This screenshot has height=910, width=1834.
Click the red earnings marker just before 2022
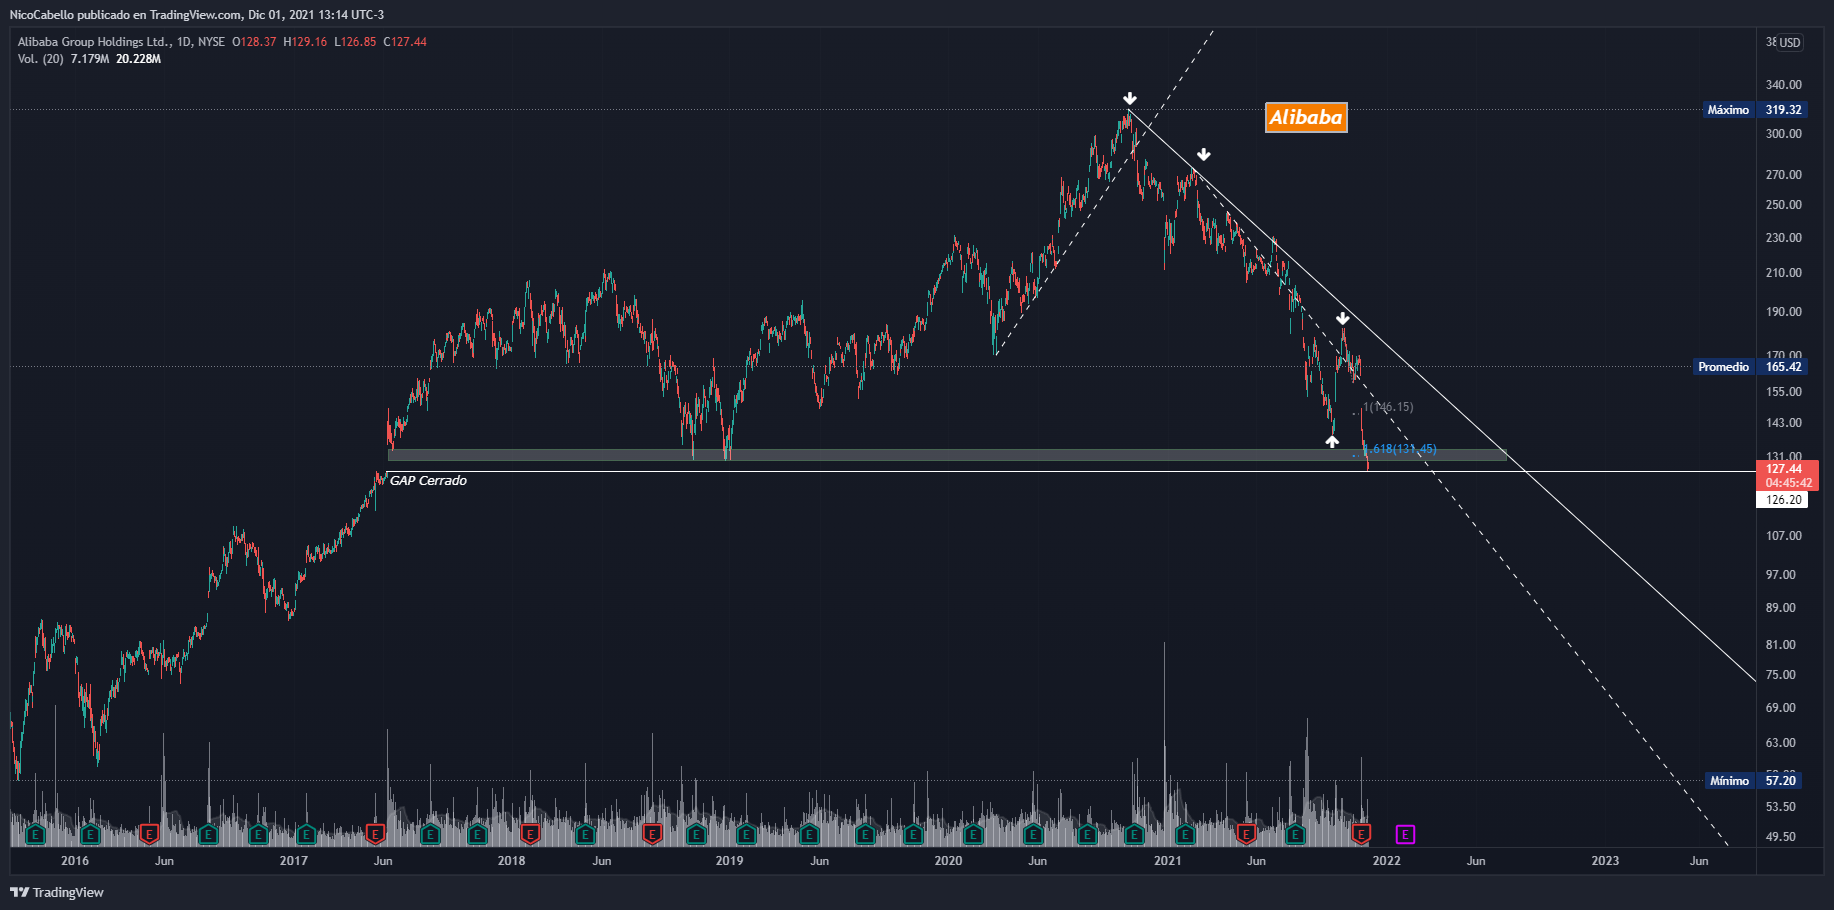[1361, 833]
